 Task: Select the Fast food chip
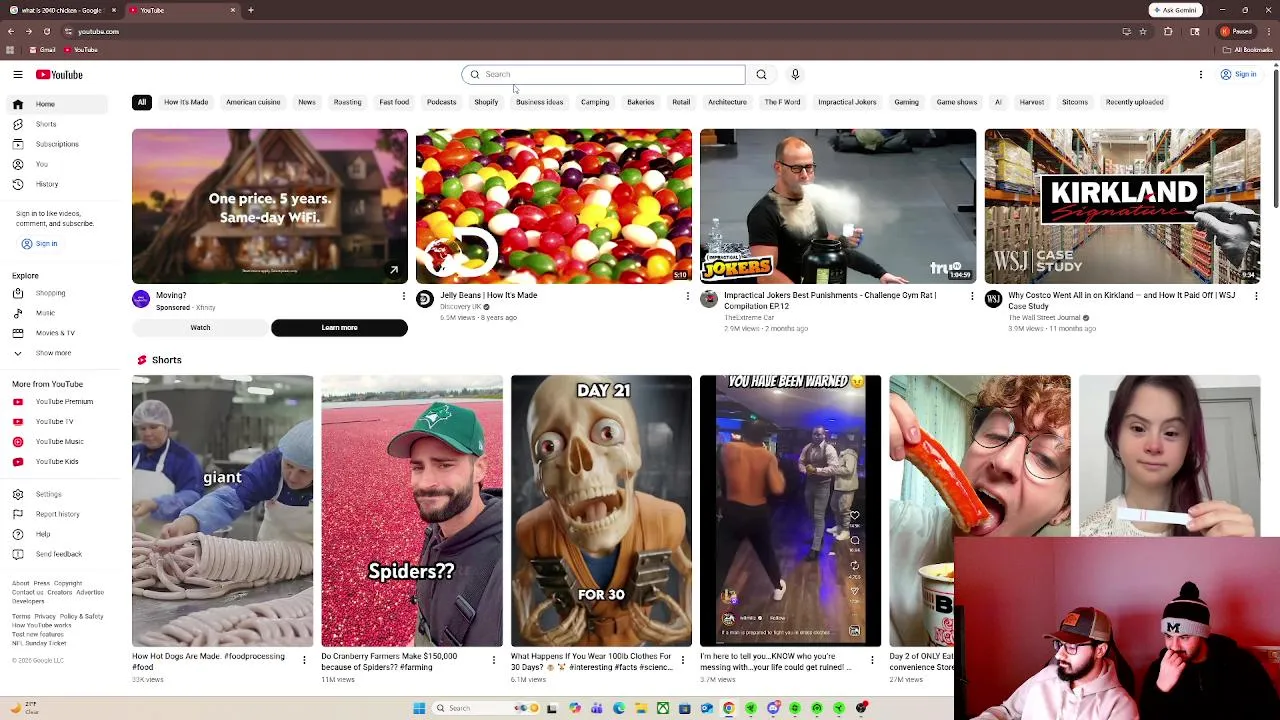point(394,102)
